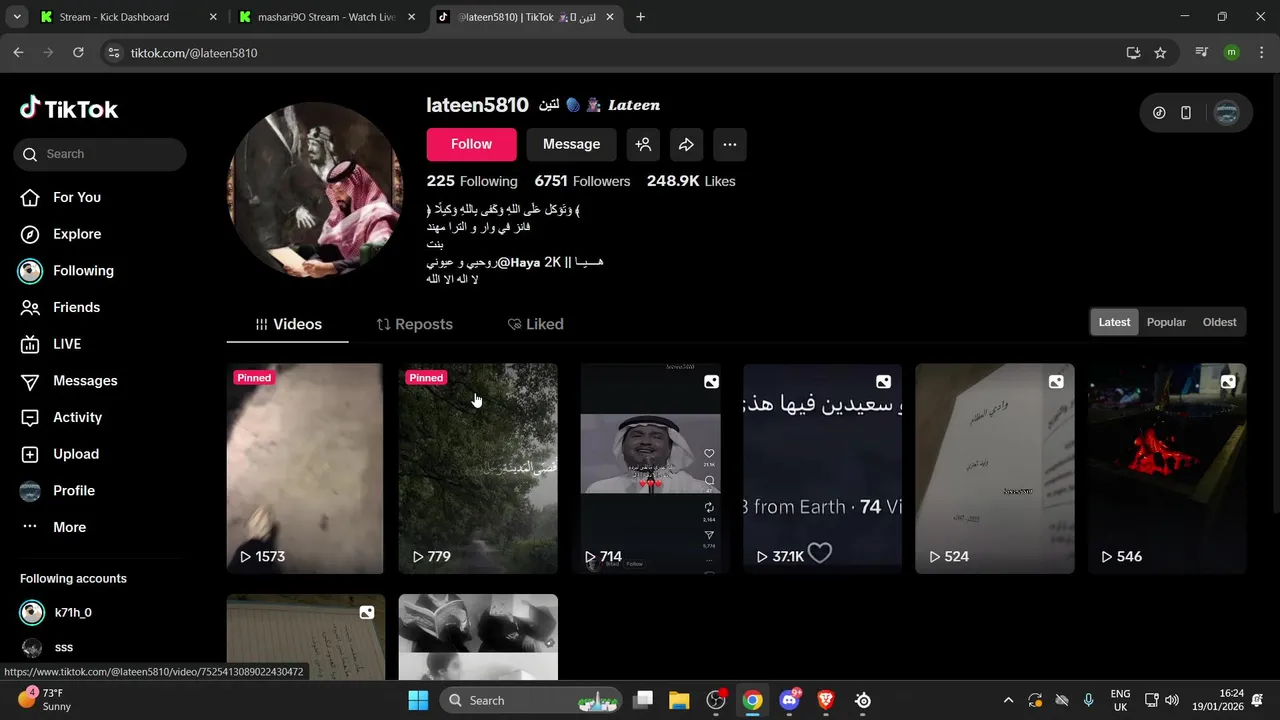The width and height of the screenshot is (1280, 720).
Task: Switch to the Reposts tab
Action: [x=414, y=324]
